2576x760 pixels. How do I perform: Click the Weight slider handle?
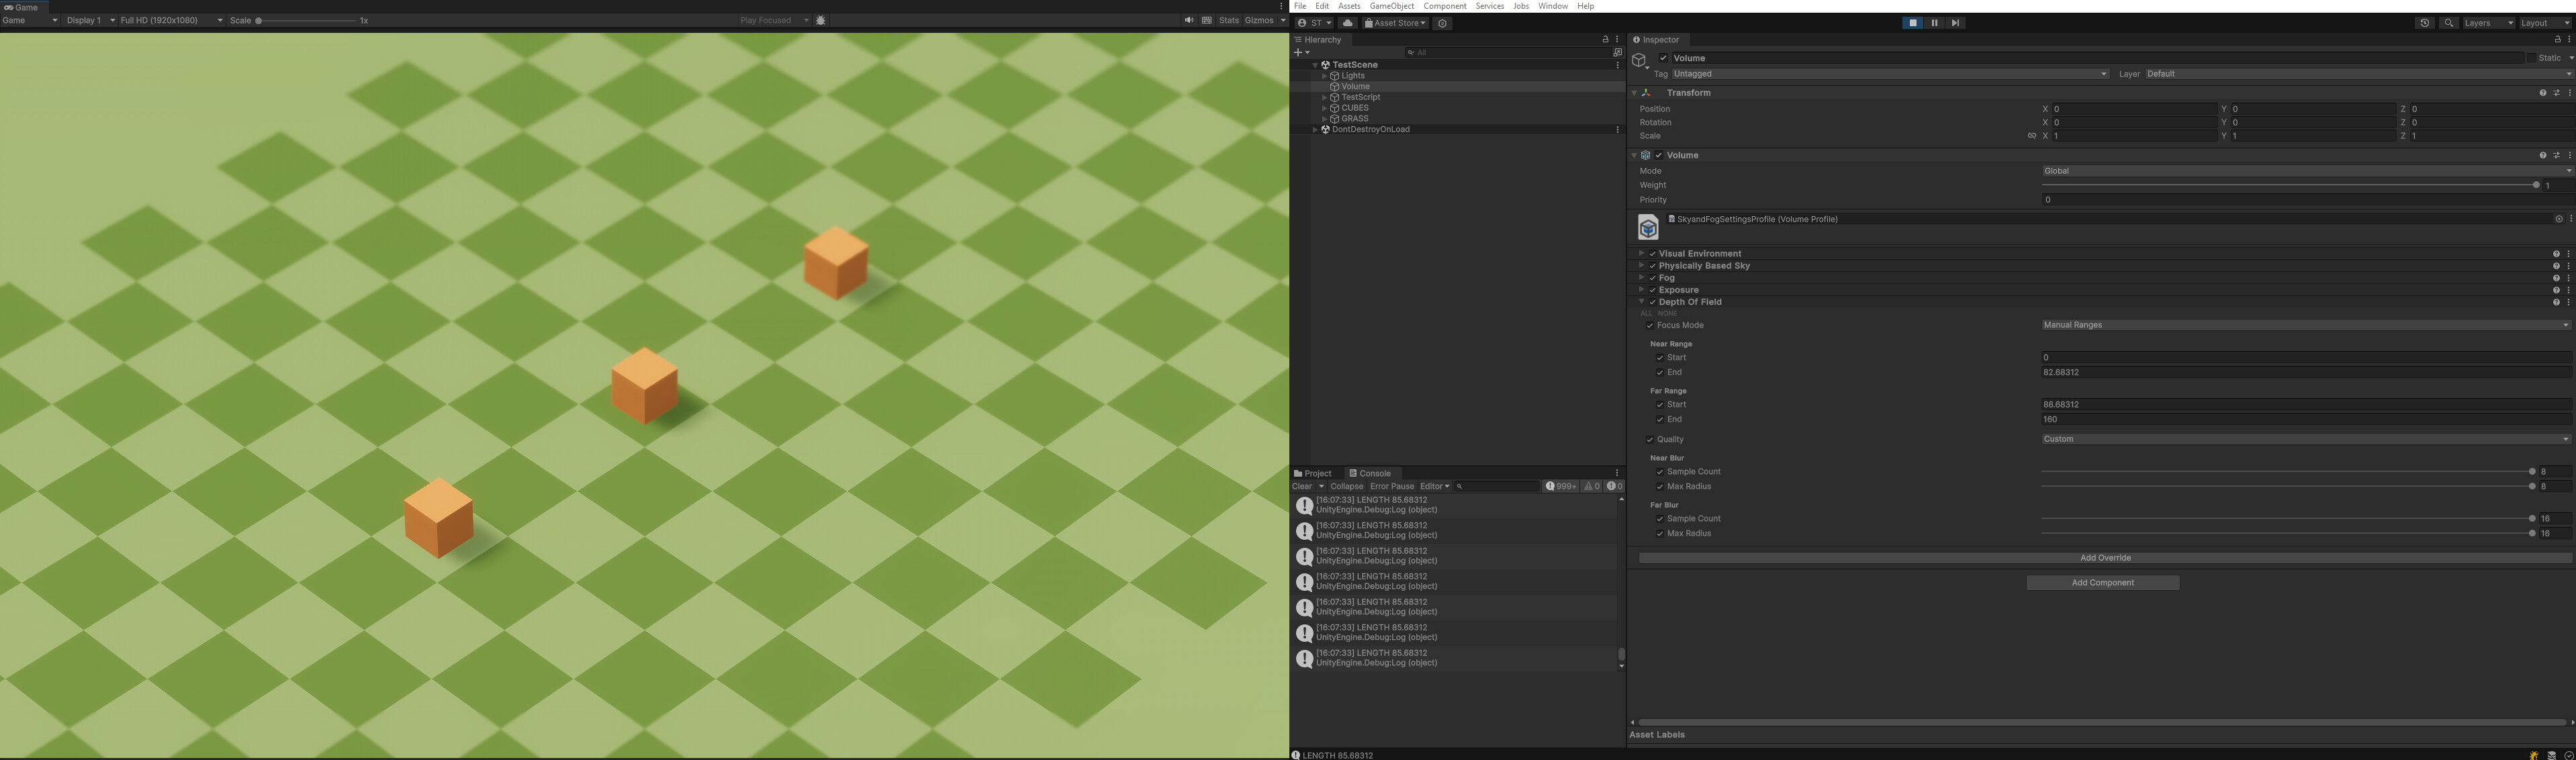point(2537,185)
